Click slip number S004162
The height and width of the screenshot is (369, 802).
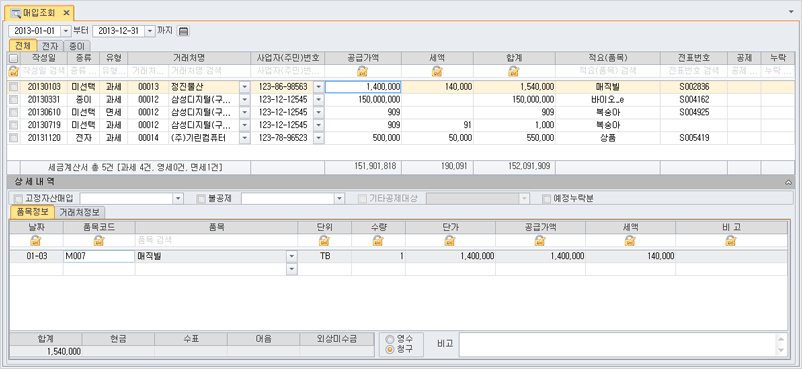[694, 100]
